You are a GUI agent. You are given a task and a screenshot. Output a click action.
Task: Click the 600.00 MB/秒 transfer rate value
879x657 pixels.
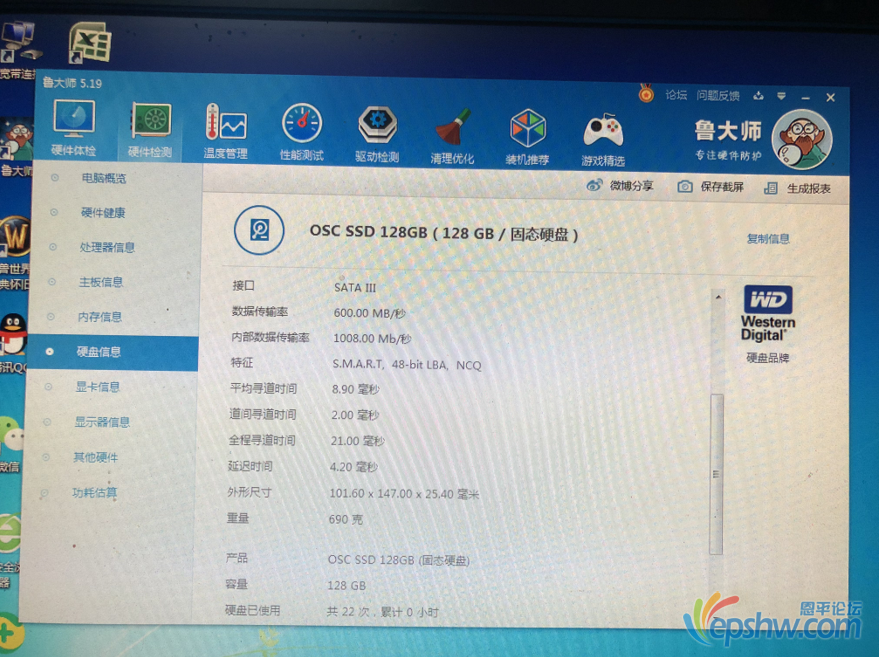369,313
